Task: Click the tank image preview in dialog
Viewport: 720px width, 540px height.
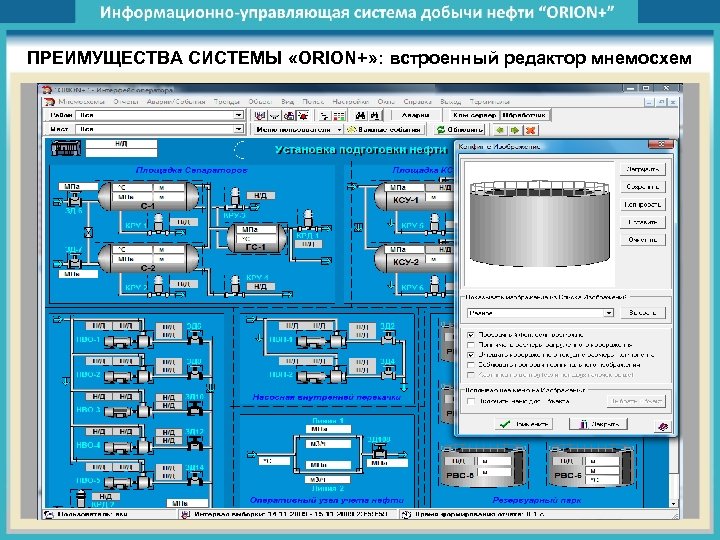Action: 540,224
